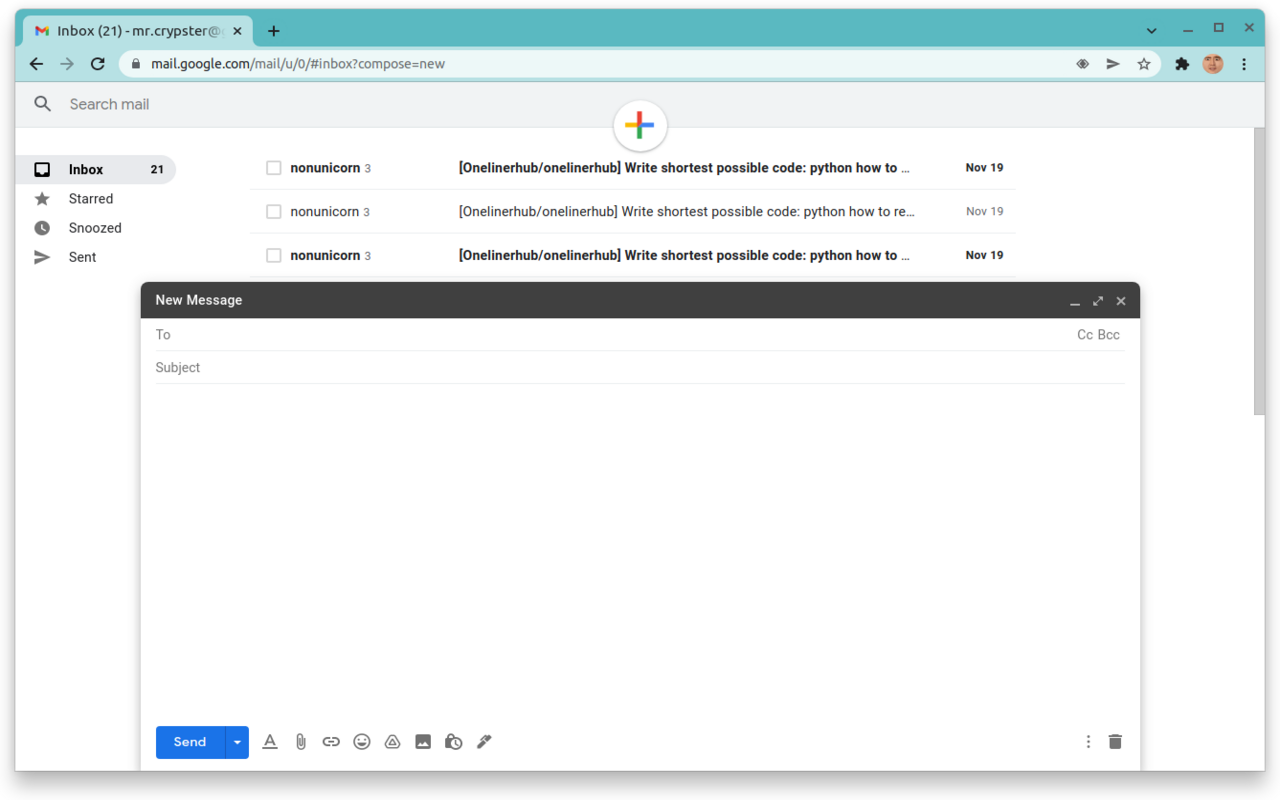Insert signature with the pen icon

tap(484, 742)
